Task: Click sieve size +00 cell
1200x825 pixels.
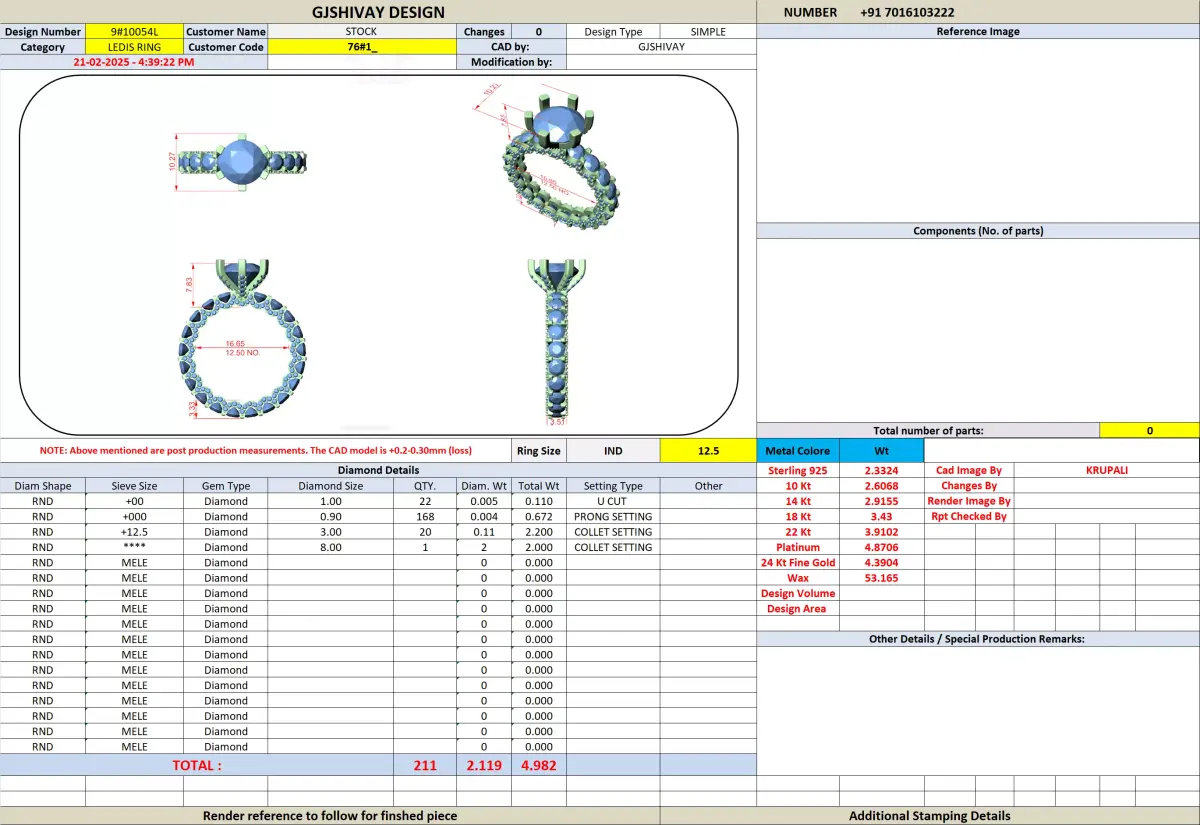Action: point(134,501)
